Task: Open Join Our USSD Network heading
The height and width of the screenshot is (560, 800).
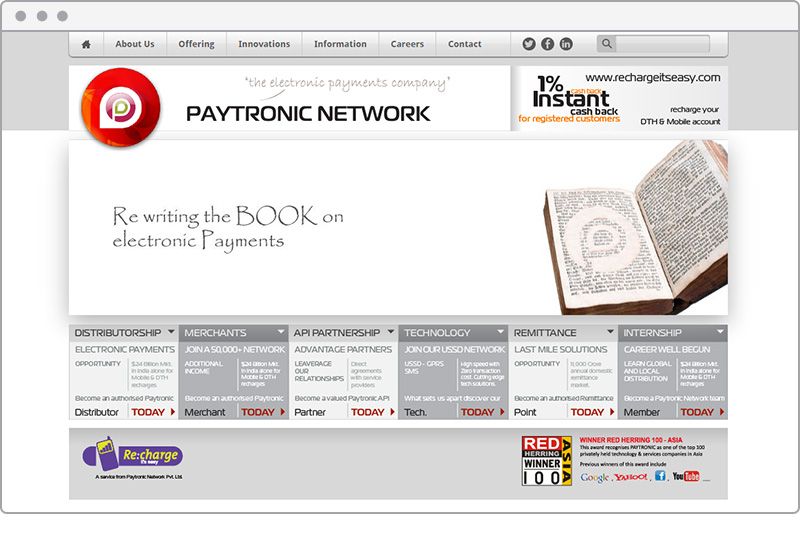Action: (455, 349)
